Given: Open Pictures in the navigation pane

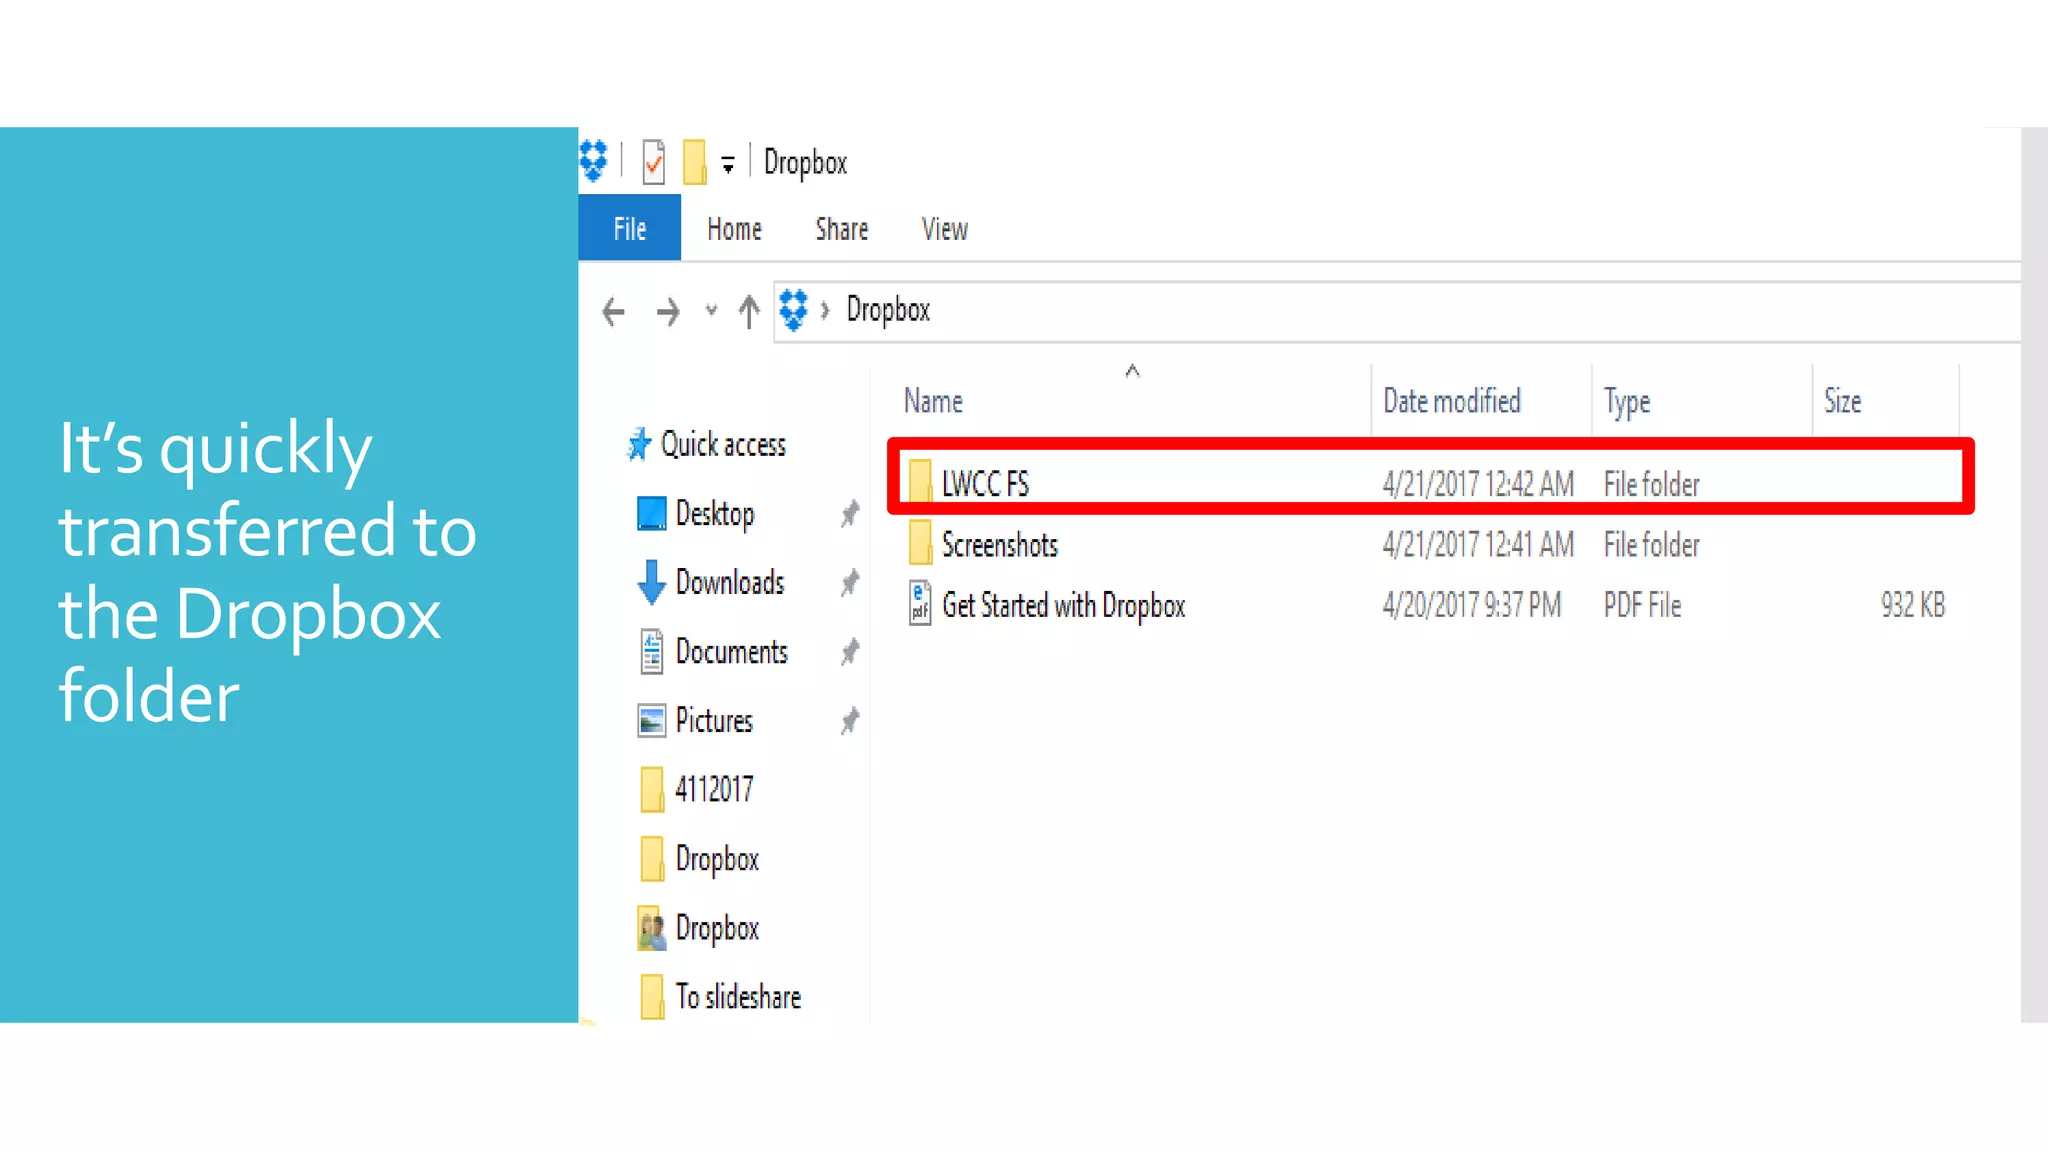Looking at the screenshot, I should (x=713, y=721).
